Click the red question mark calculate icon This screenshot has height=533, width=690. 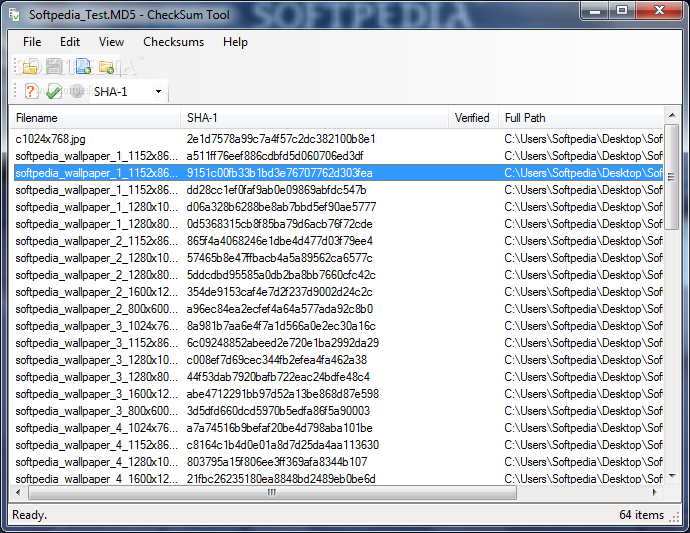click(x=30, y=92)
